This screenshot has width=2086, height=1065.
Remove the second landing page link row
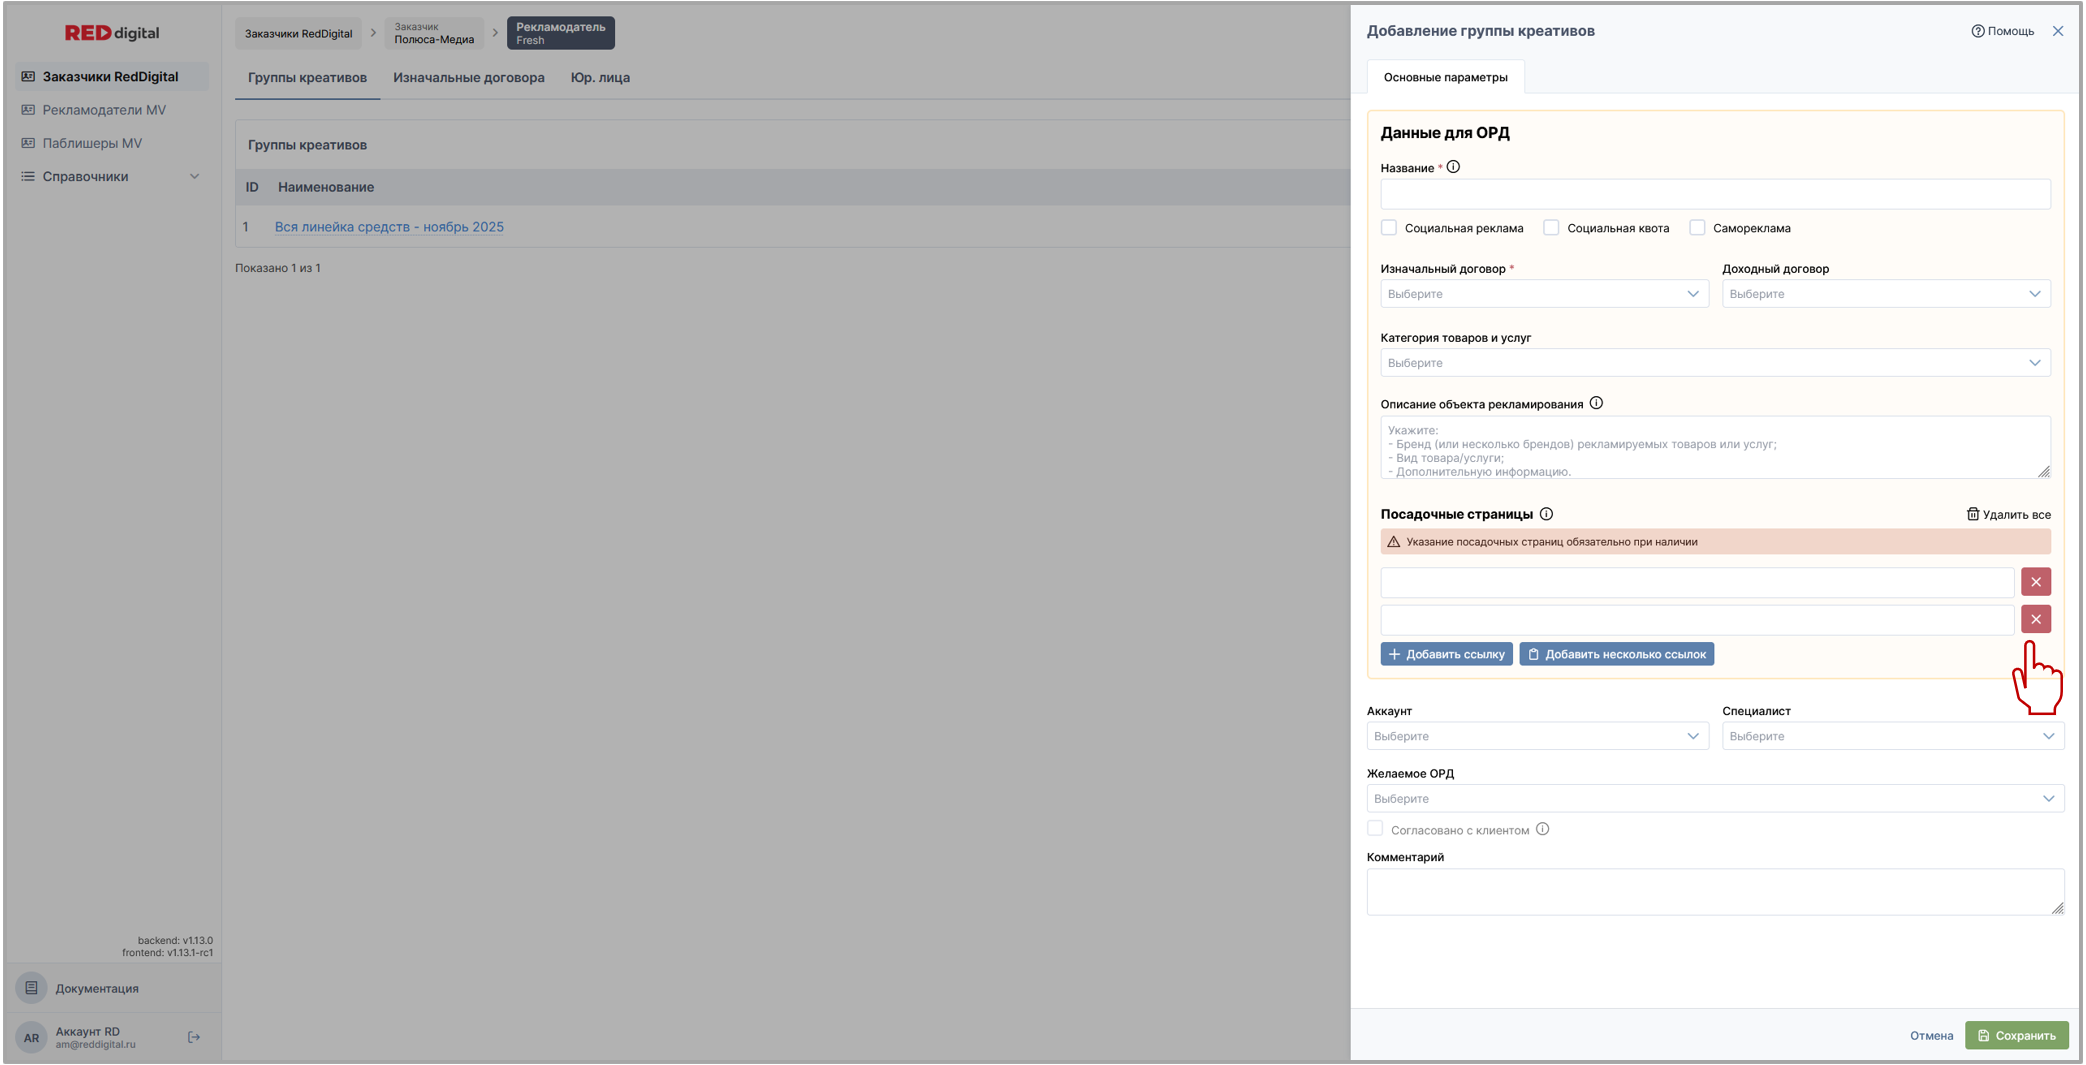click(x=2035, y=619)
